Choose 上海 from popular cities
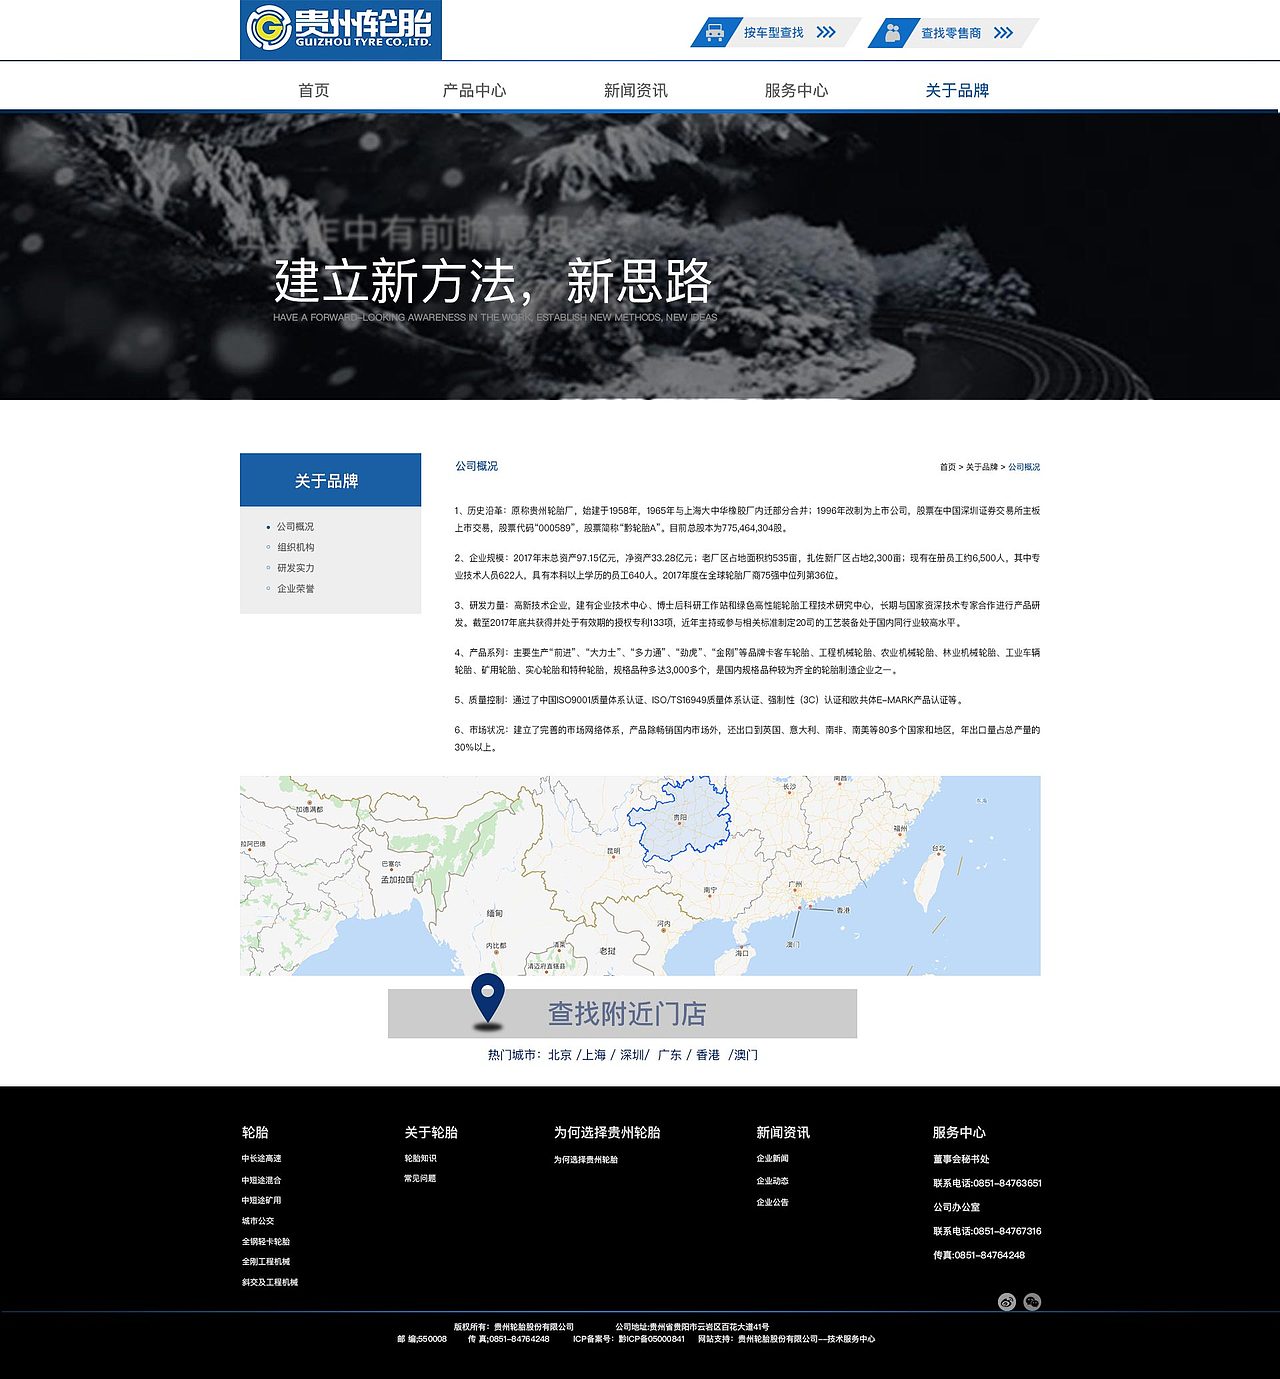The image size is (1280, 1379). 594,1055
